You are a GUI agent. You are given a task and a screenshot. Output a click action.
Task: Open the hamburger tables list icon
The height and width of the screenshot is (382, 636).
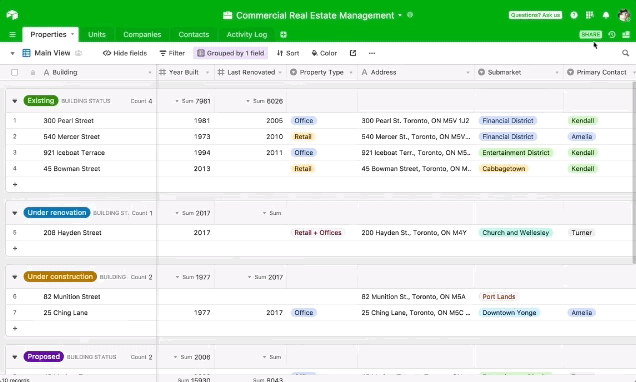pos(13,34)
